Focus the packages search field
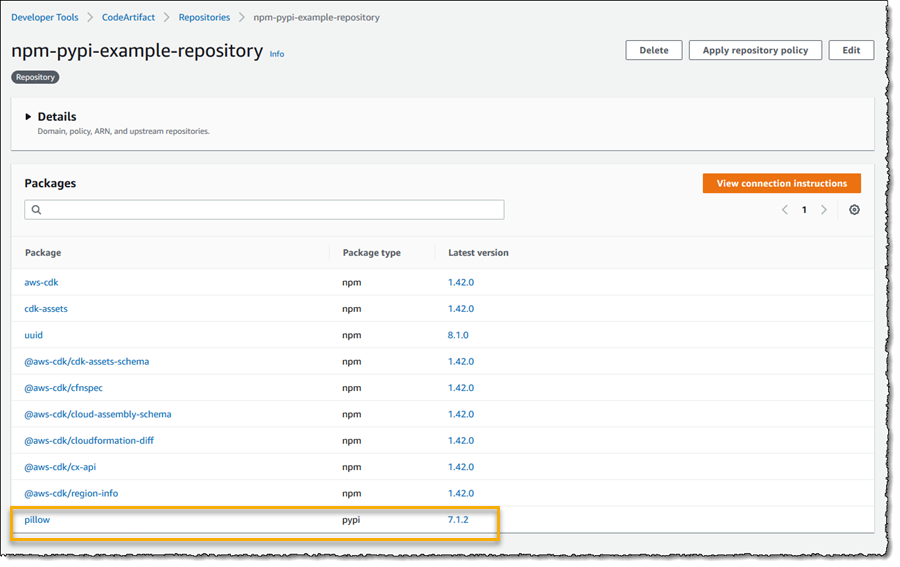The width and height of the screenshot is (900, 567). pos(264,209)
